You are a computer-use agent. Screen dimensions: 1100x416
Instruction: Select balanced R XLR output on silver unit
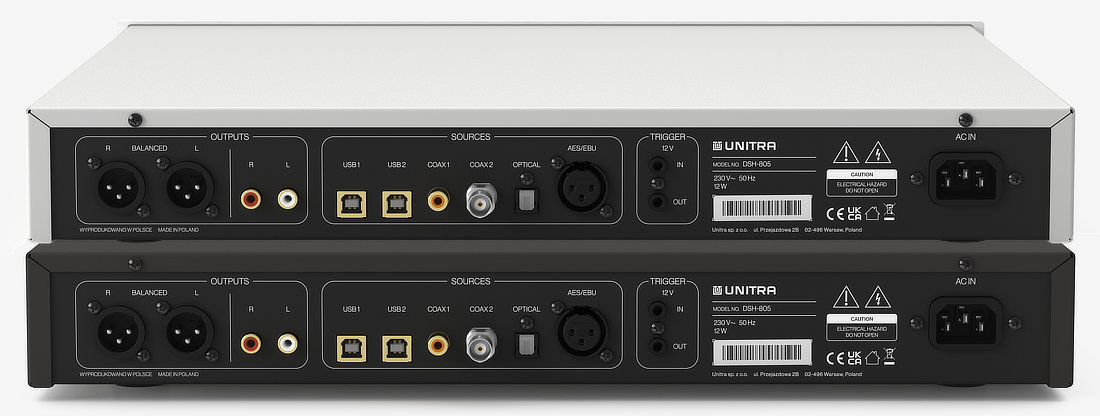(119, 188)
